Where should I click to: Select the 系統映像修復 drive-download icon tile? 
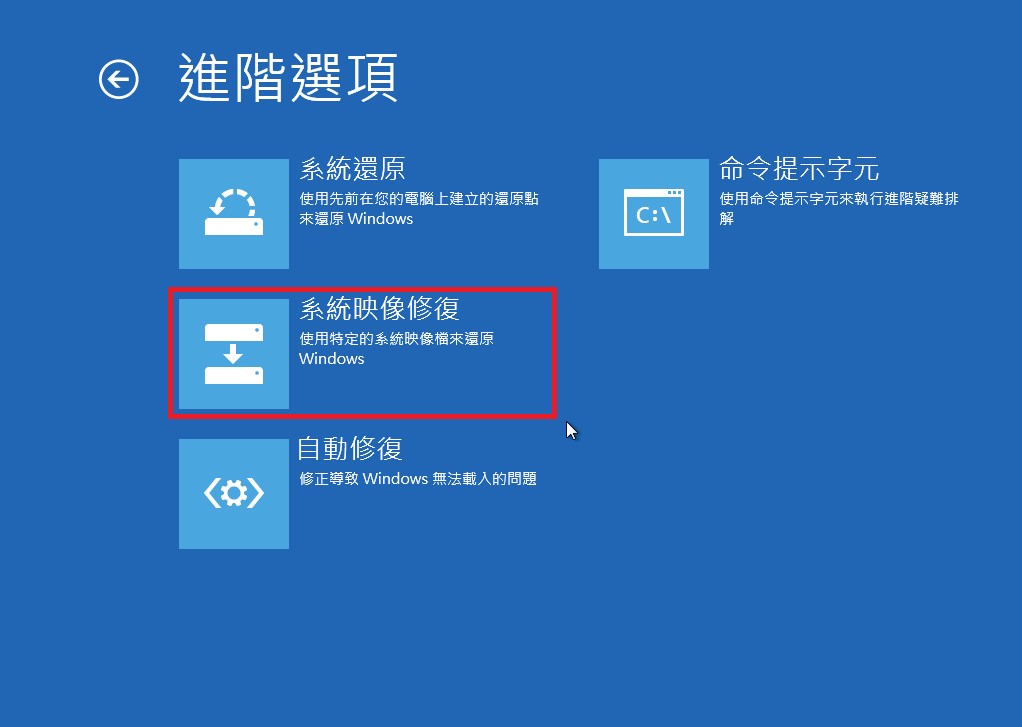[x=234, y=354]
